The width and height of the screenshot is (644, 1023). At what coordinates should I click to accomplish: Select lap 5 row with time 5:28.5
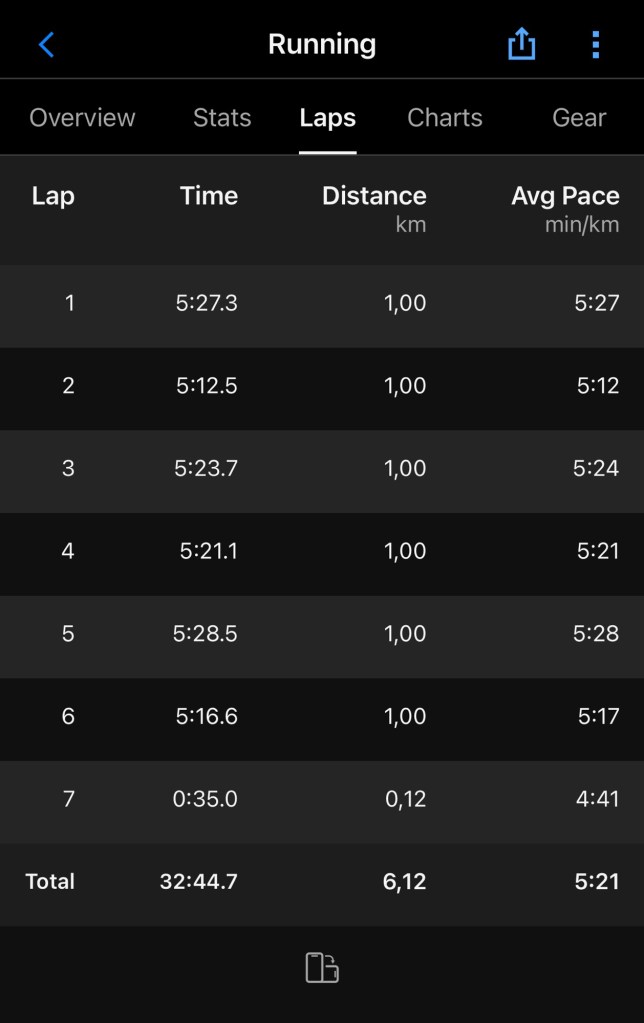tap(322, 634)
